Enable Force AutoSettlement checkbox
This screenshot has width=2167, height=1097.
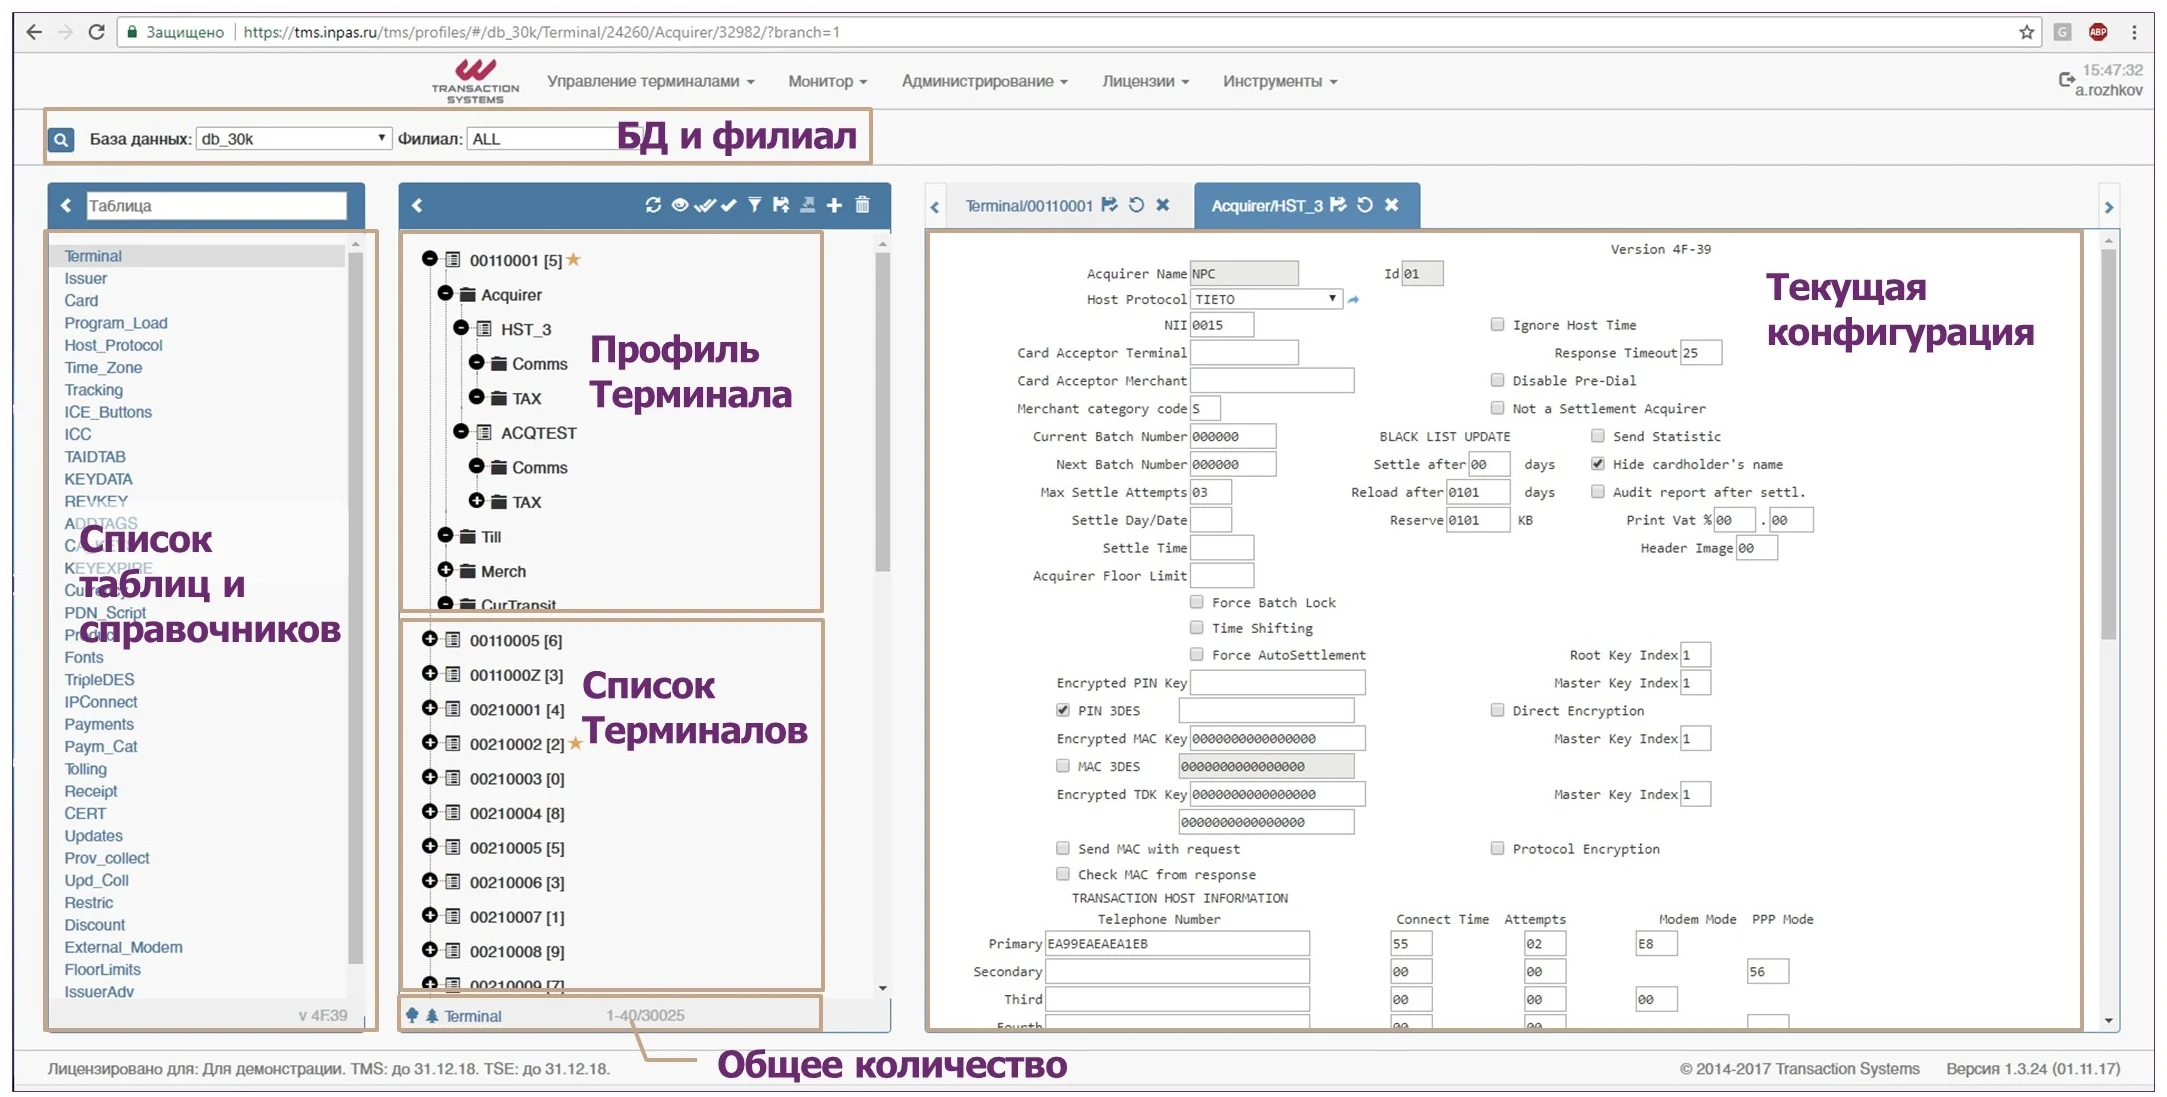click(1195, 654)
